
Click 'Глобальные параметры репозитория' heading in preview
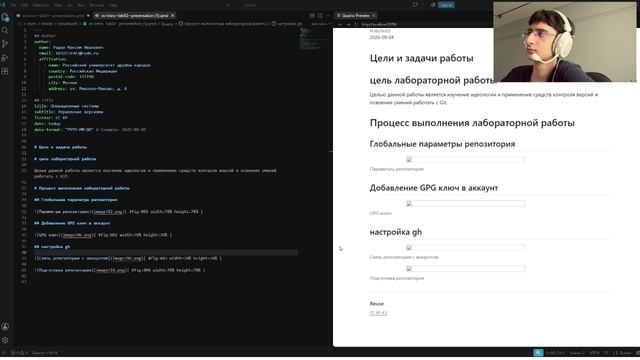point(442,144)
